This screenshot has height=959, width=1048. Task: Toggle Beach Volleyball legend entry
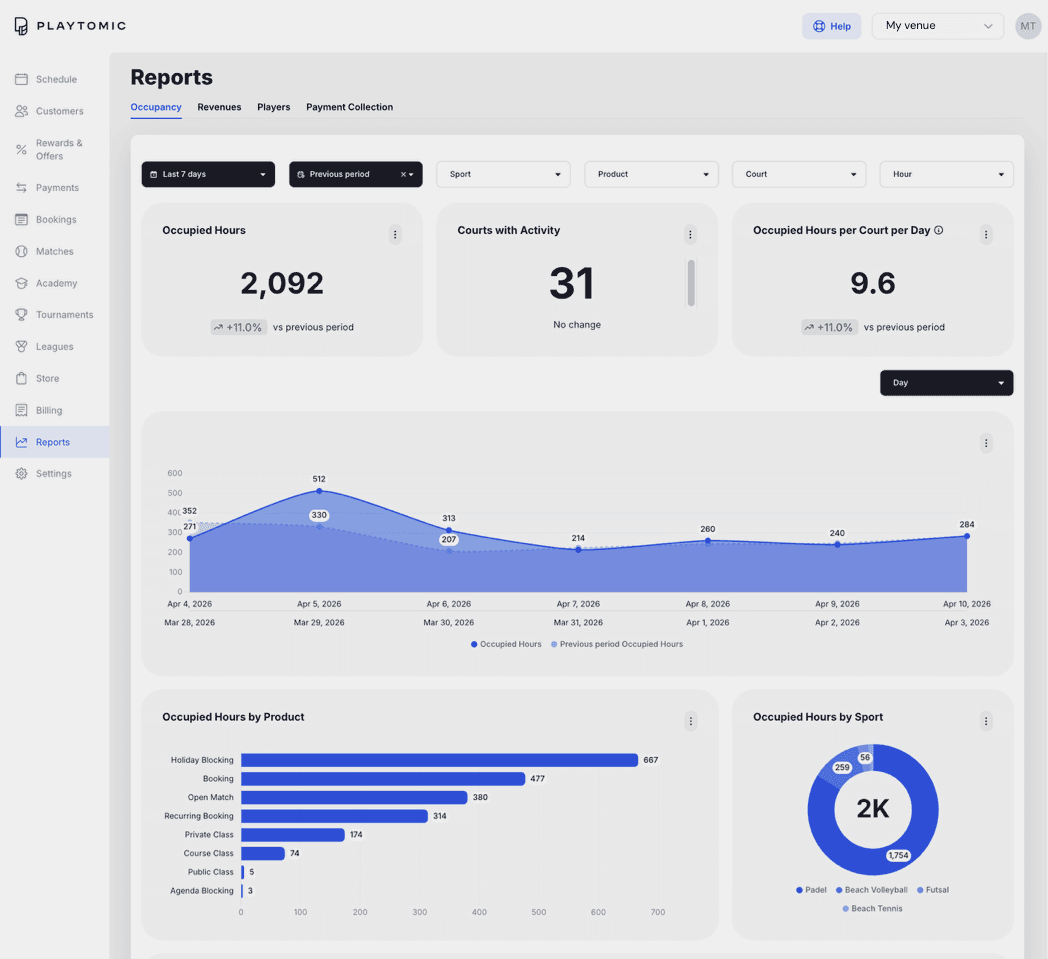[x=872, y=890]
